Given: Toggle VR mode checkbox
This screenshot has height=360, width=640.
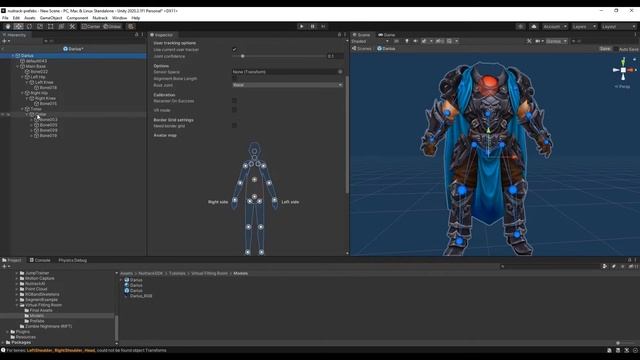Looking at the screenshot, I should [234, 110].
